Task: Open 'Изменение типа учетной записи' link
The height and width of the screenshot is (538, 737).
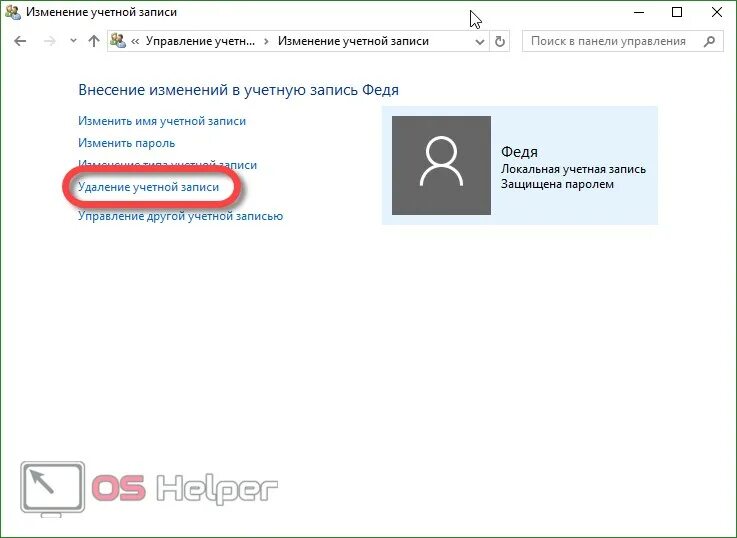Action: tap(167, 165)
